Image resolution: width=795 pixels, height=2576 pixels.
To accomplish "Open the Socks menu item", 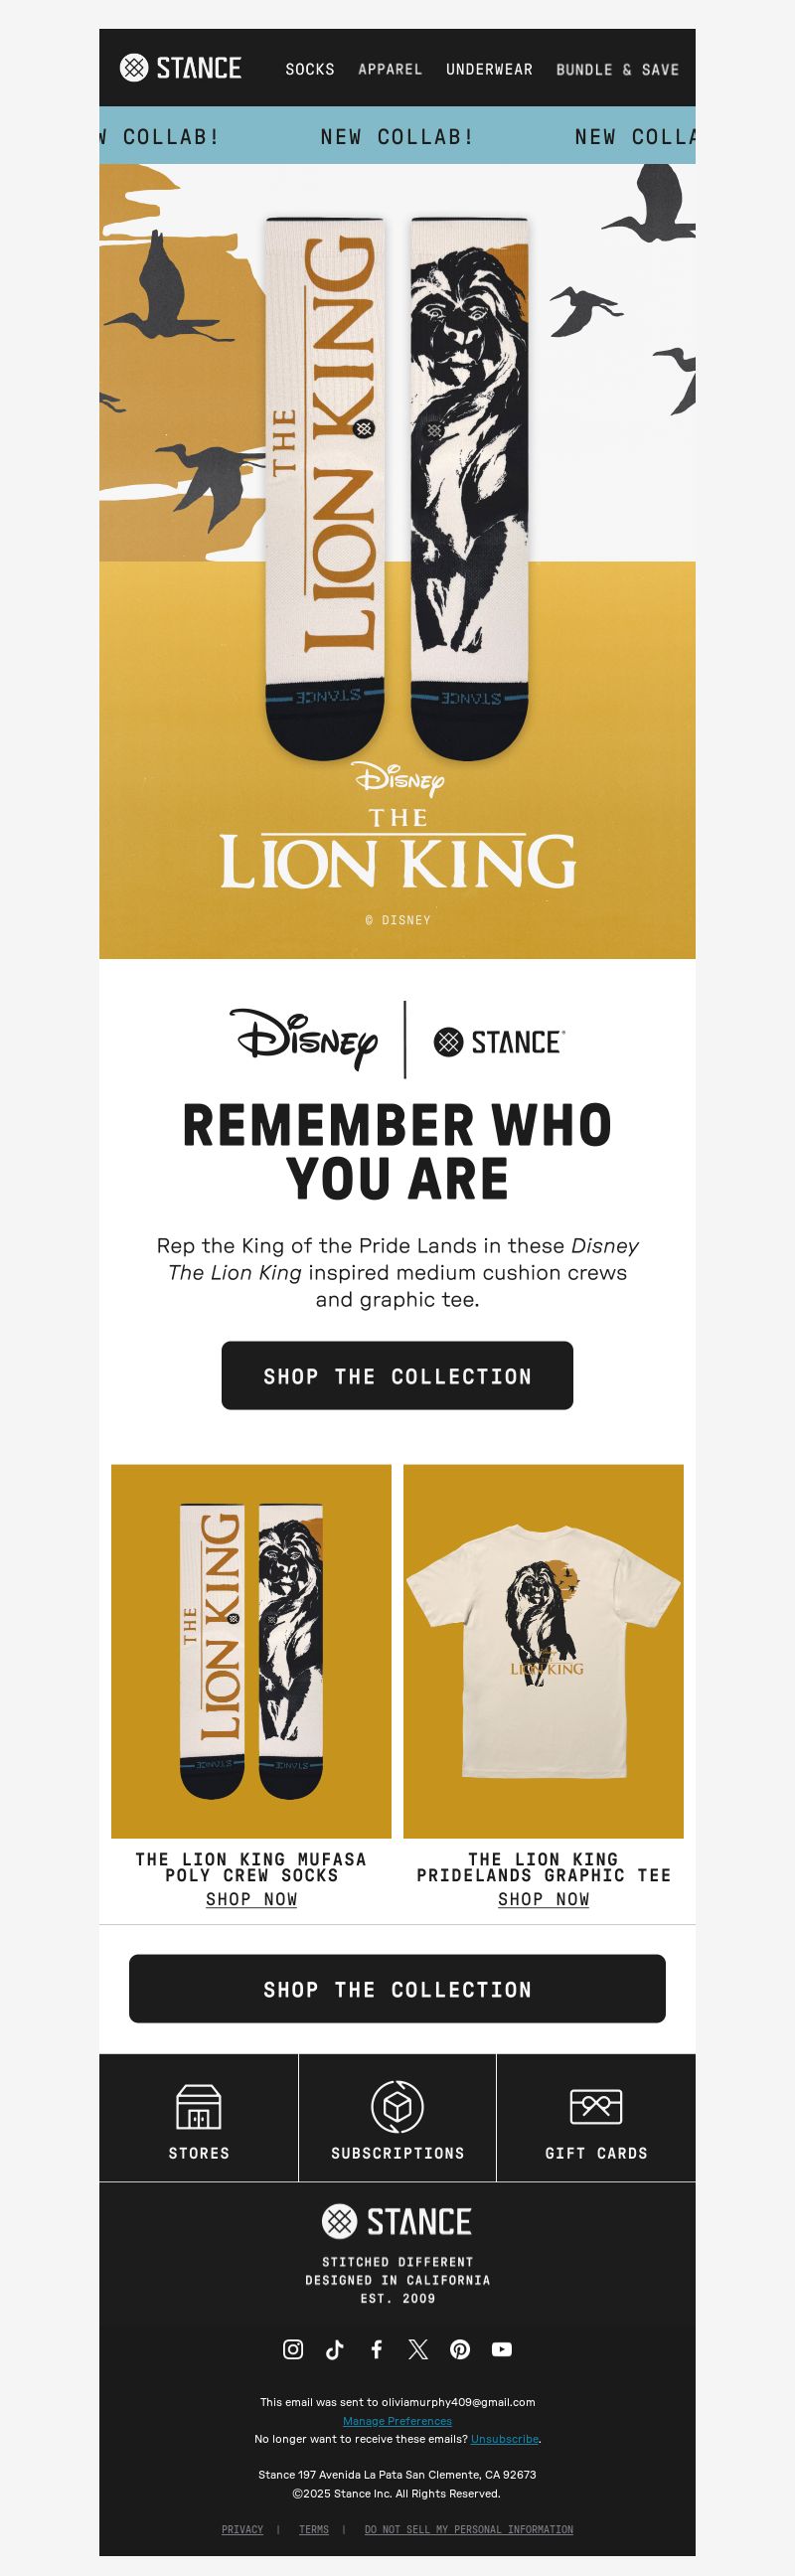I will click(x=310, y=69).
